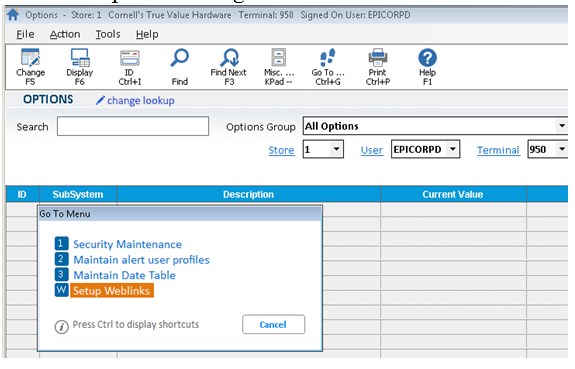This screenshot has height=369, width=575.
Task: Open the Action menu
Action: pyautogui.click(x=65, y=34)
